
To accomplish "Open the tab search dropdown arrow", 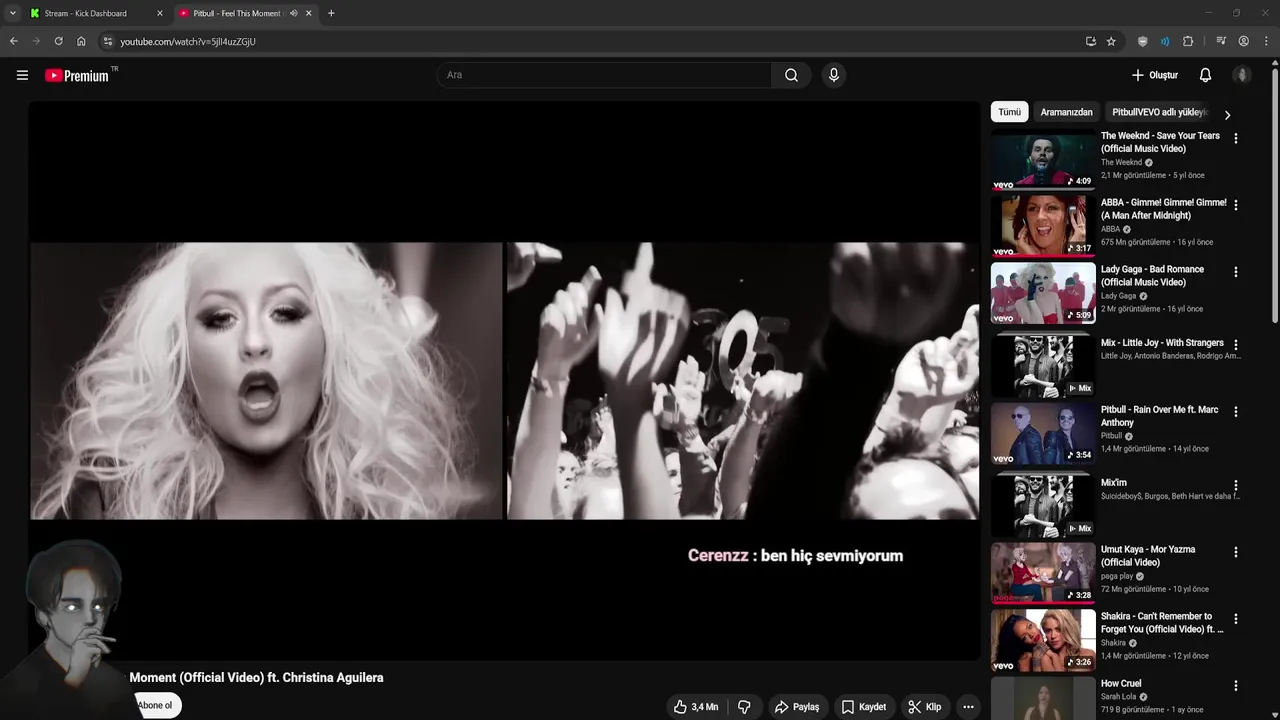I will pyautogui.click(x=12, y=13).
